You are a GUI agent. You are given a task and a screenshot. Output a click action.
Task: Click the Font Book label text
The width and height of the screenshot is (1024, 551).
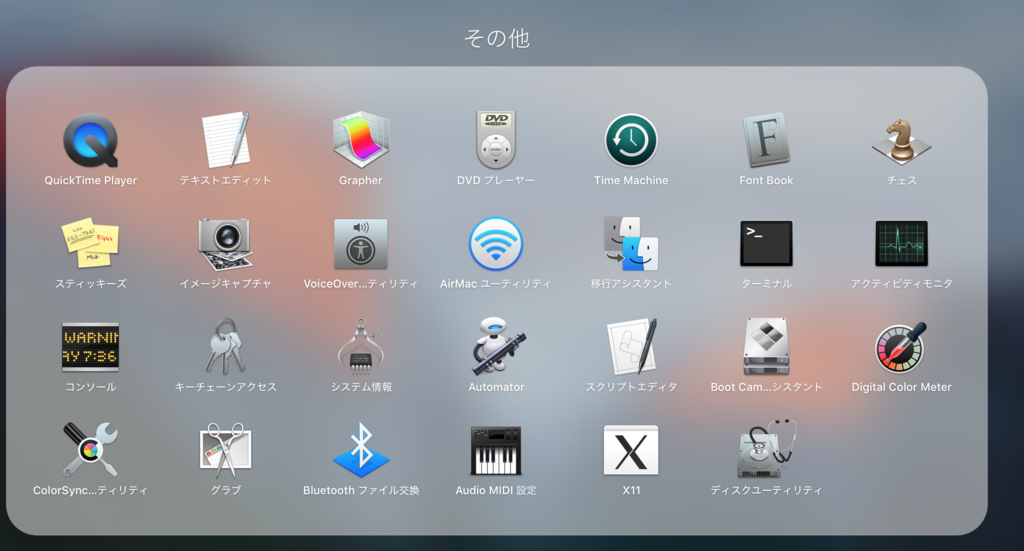[x=766, y=181]
